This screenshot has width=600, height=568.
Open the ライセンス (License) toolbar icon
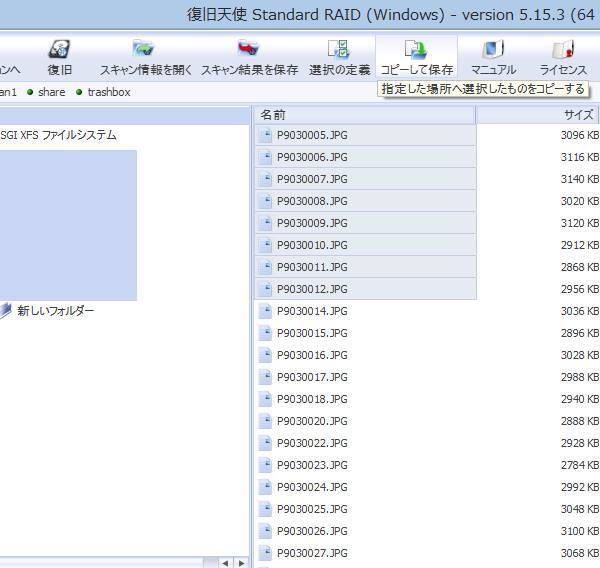pos(563,57)
